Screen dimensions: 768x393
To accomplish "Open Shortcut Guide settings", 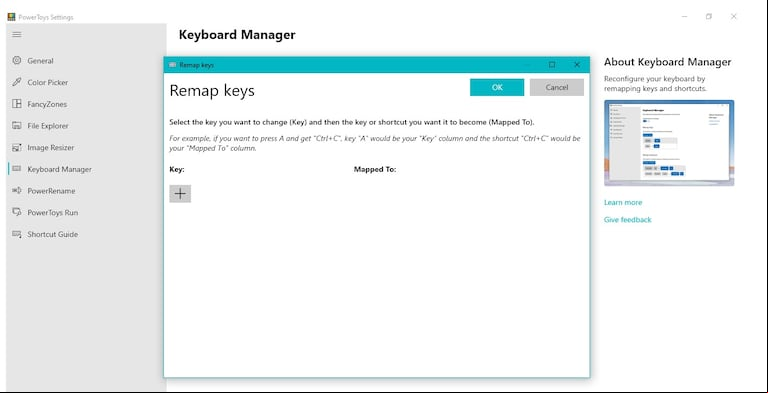I will click(52, 234).
